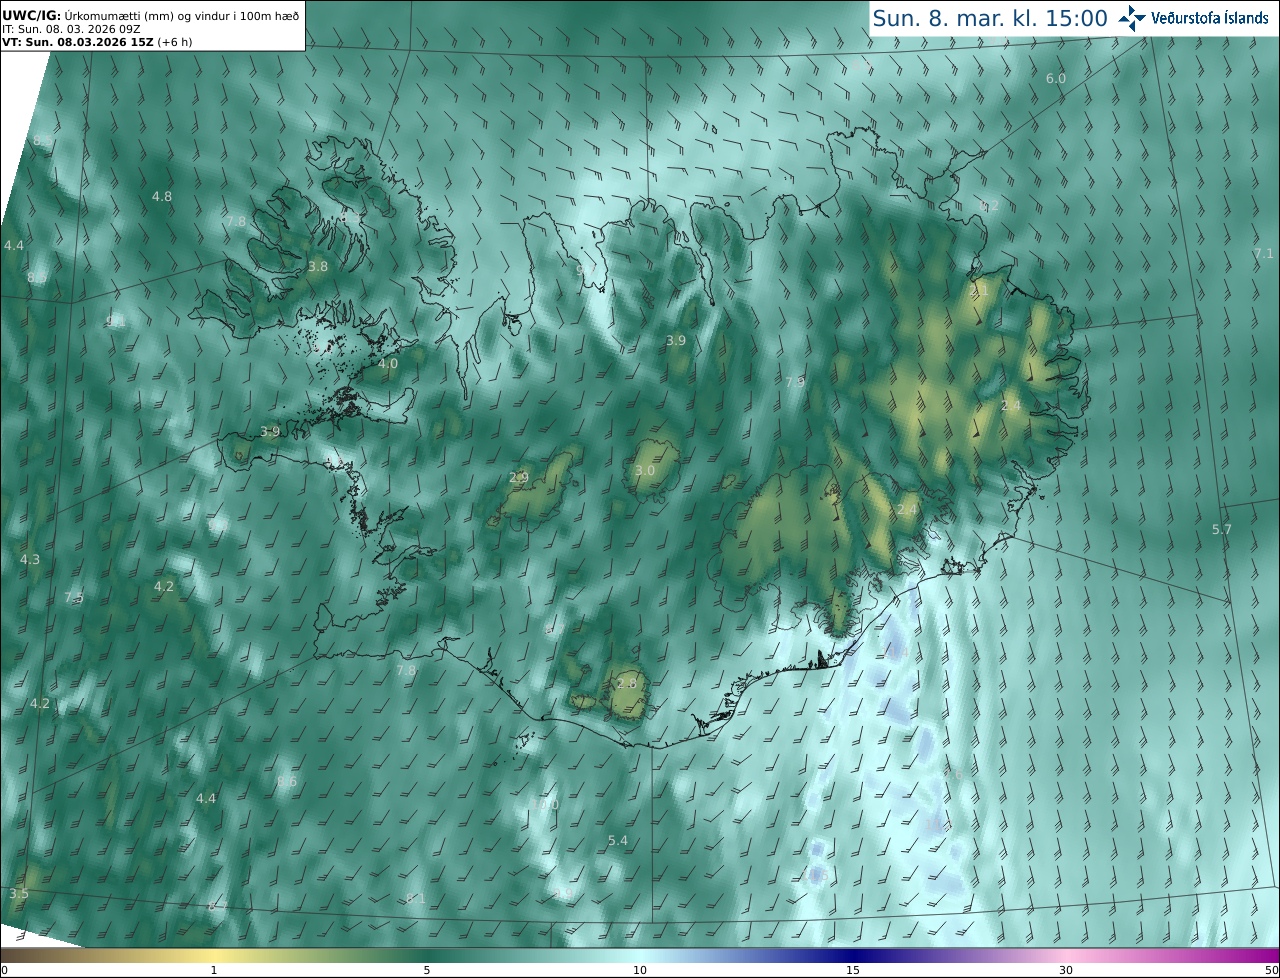Click the 3.0 value on Hofsjökull glacier

(x=645, y=470)
